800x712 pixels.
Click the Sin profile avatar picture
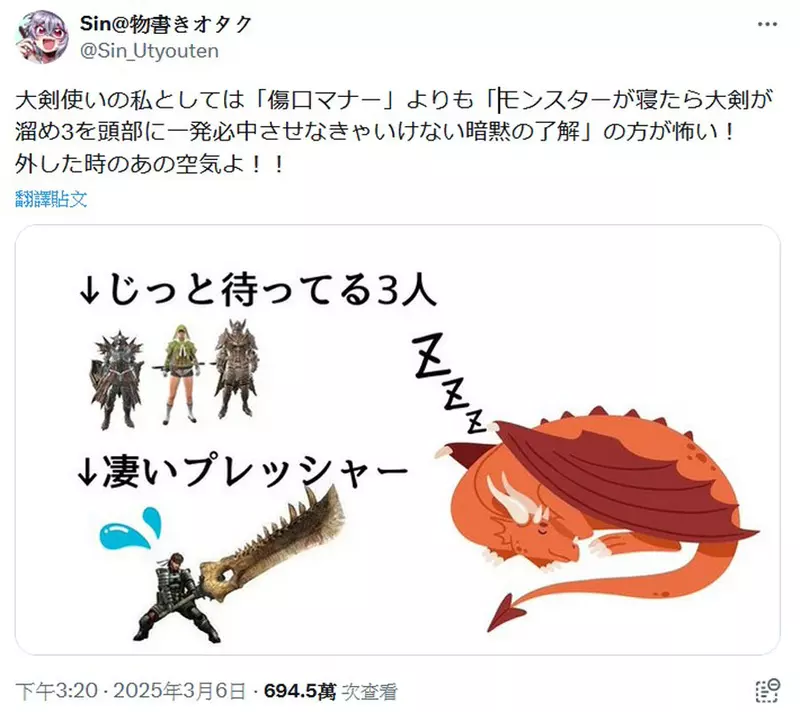point(42,37)
